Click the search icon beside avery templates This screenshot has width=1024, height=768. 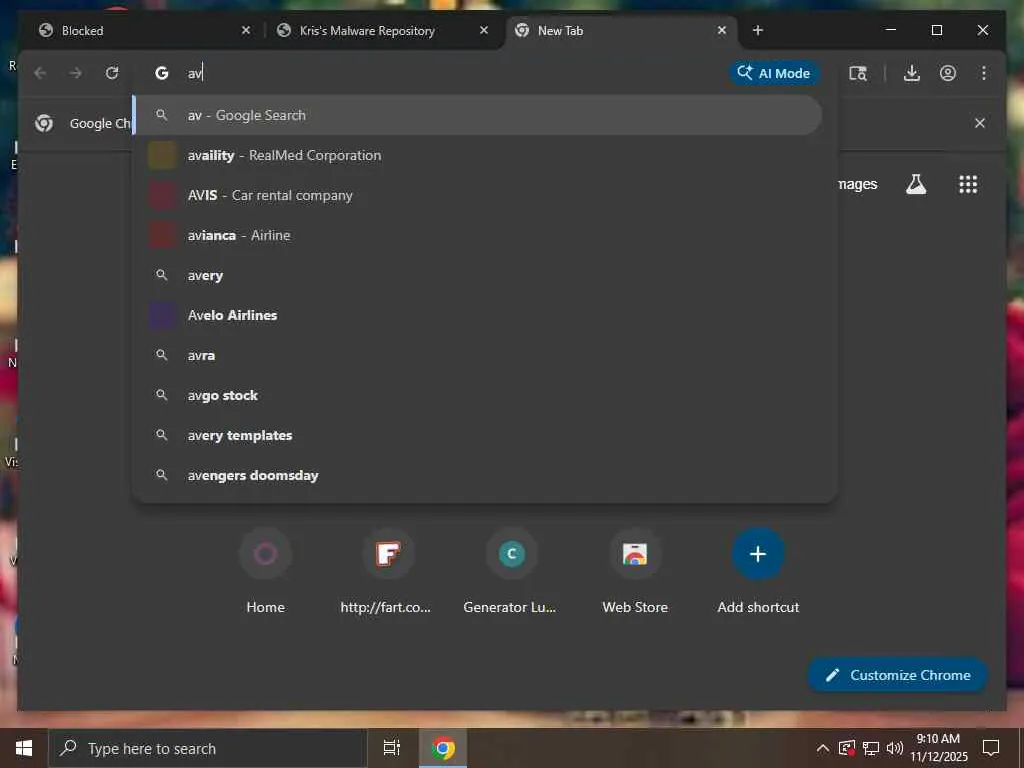tap(162, 435)
